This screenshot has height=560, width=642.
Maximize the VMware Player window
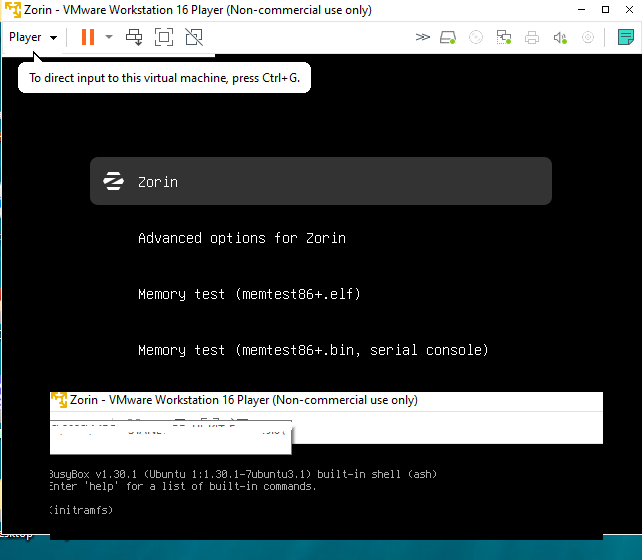[606, 9]
